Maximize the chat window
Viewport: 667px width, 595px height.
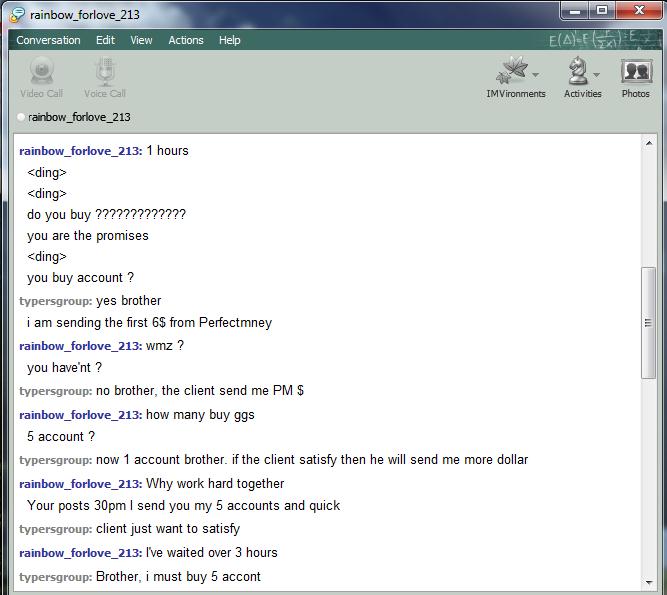pos(602,10)
